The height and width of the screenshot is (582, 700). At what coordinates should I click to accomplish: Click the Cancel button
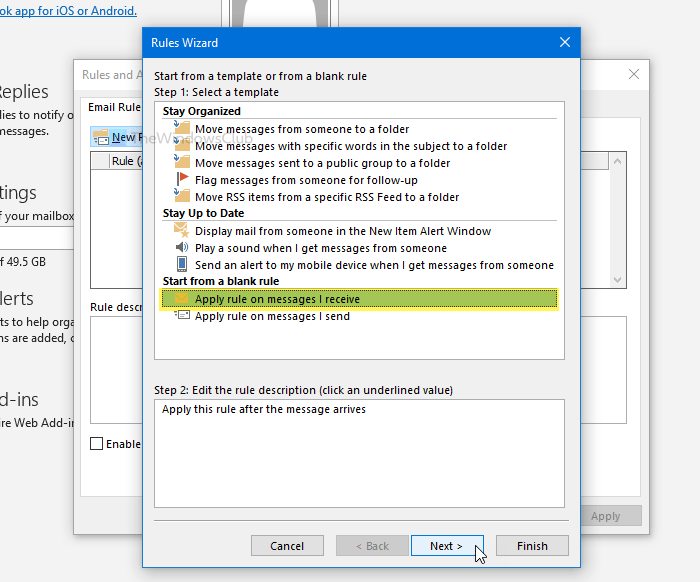(287, 545)
